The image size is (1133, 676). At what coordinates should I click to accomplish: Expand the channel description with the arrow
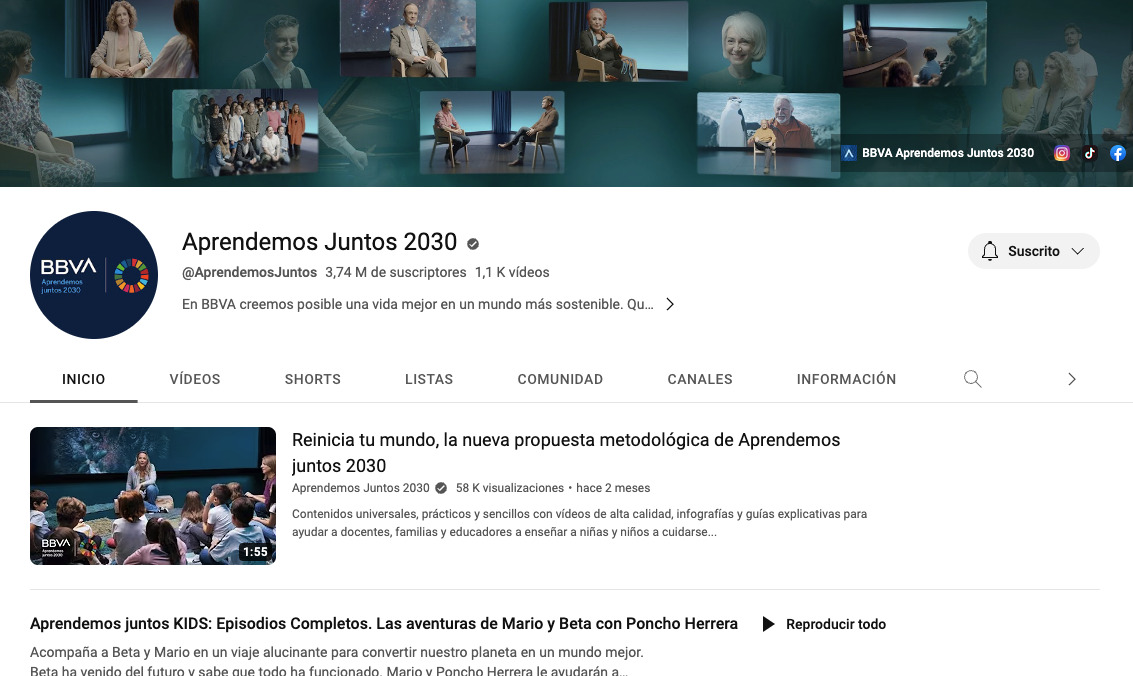point(670,304)
